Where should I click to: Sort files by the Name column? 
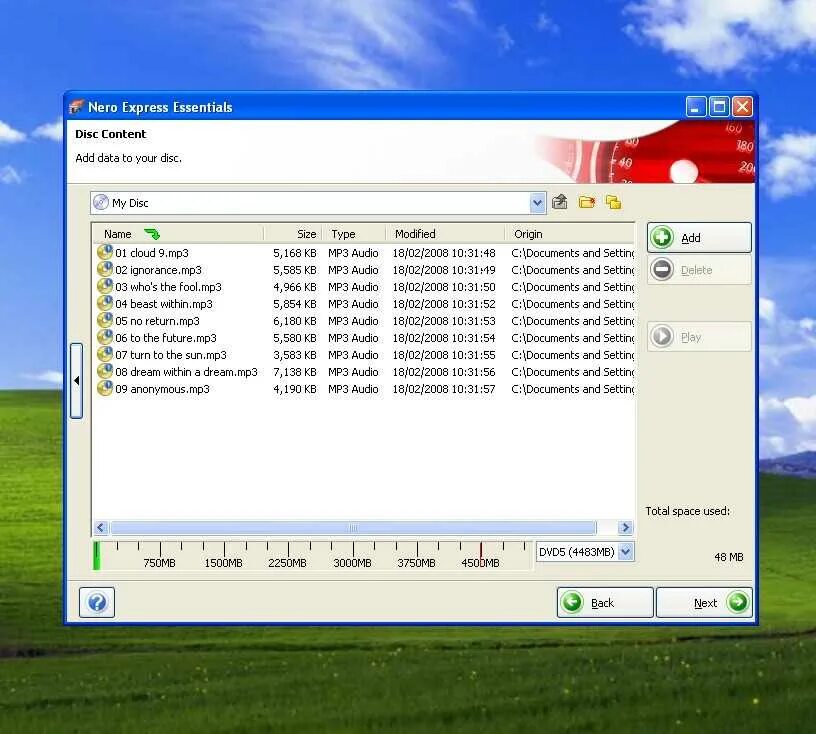tap(178, 234)
